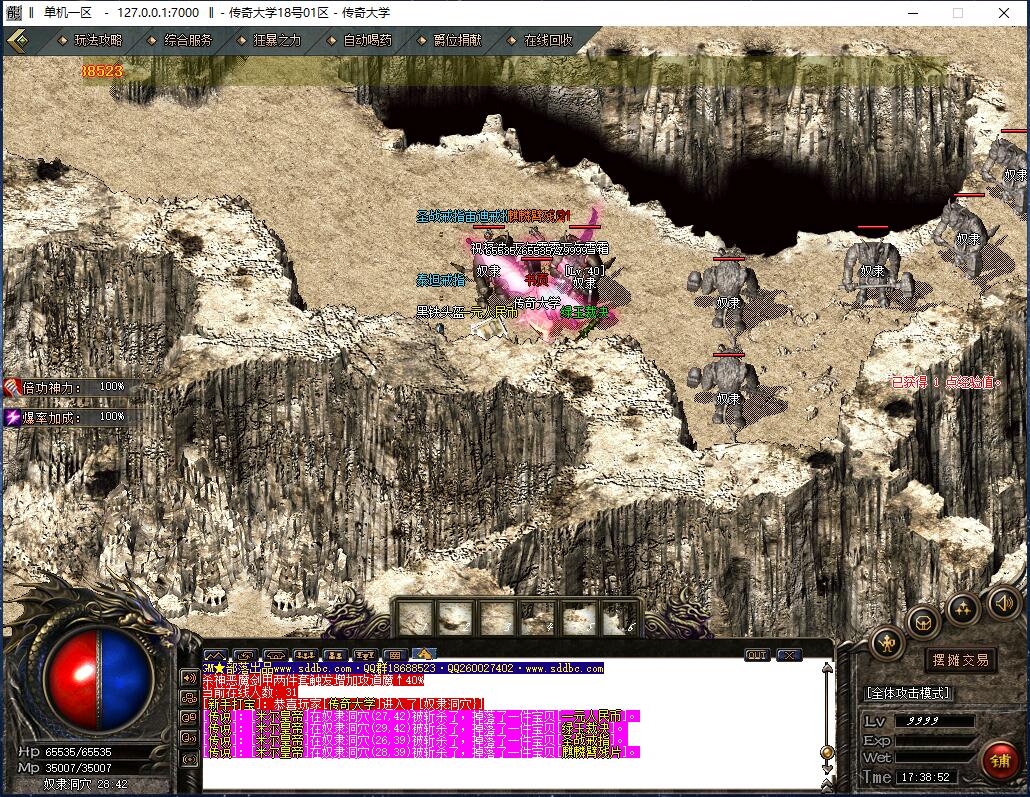Click the 当前在线人数: 31 chat line
This screenshot has height=797, width=1030.
pyautogui.click(x=250, y=692)
